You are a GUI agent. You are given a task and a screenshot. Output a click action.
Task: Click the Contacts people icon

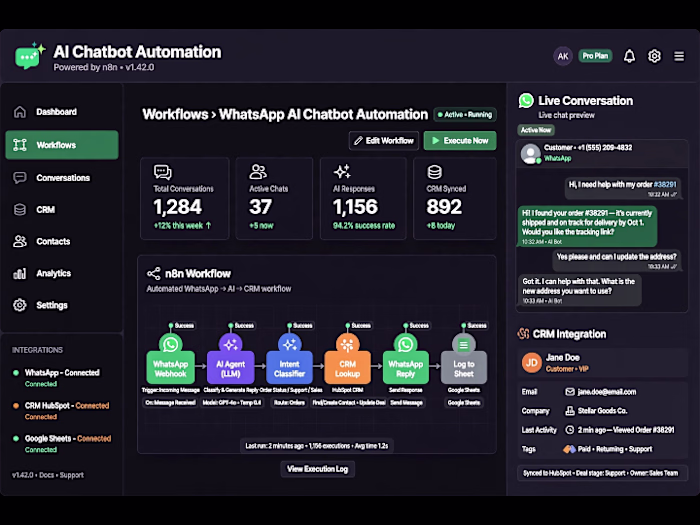coord(20,242)
